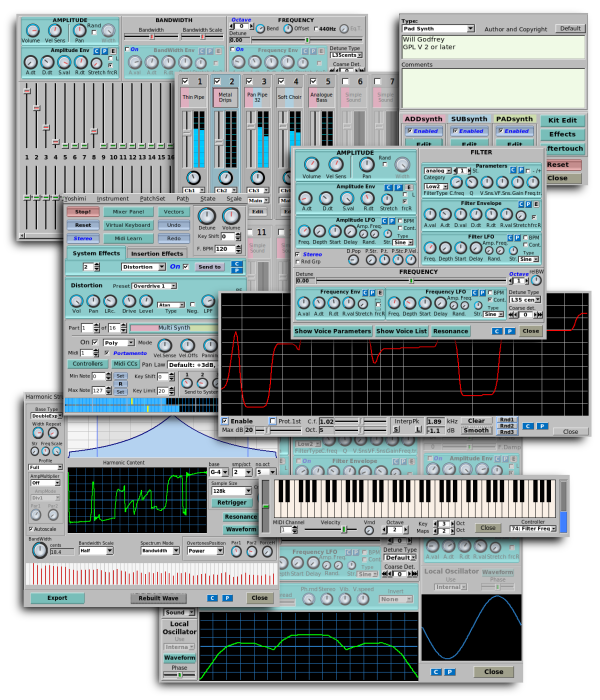Viewport: 600px width, 700px height.
Task: Adjust the part Vel.Offs knob
Action: [188, 345]
